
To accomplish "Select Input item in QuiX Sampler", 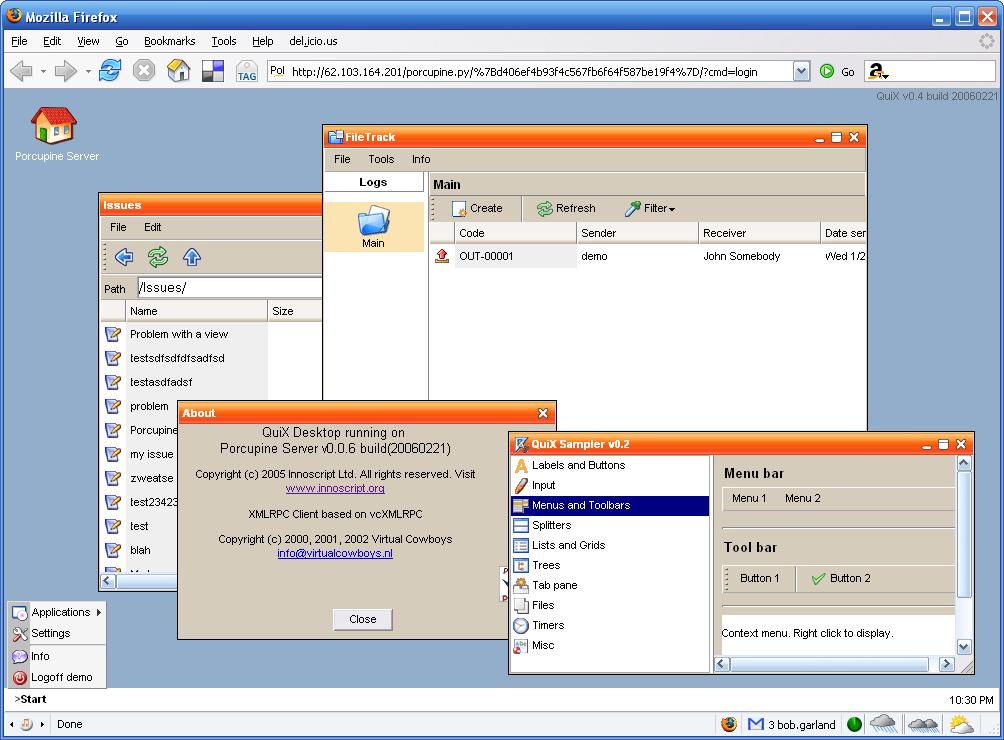I will pyautogui.click(x=543, y=485).
